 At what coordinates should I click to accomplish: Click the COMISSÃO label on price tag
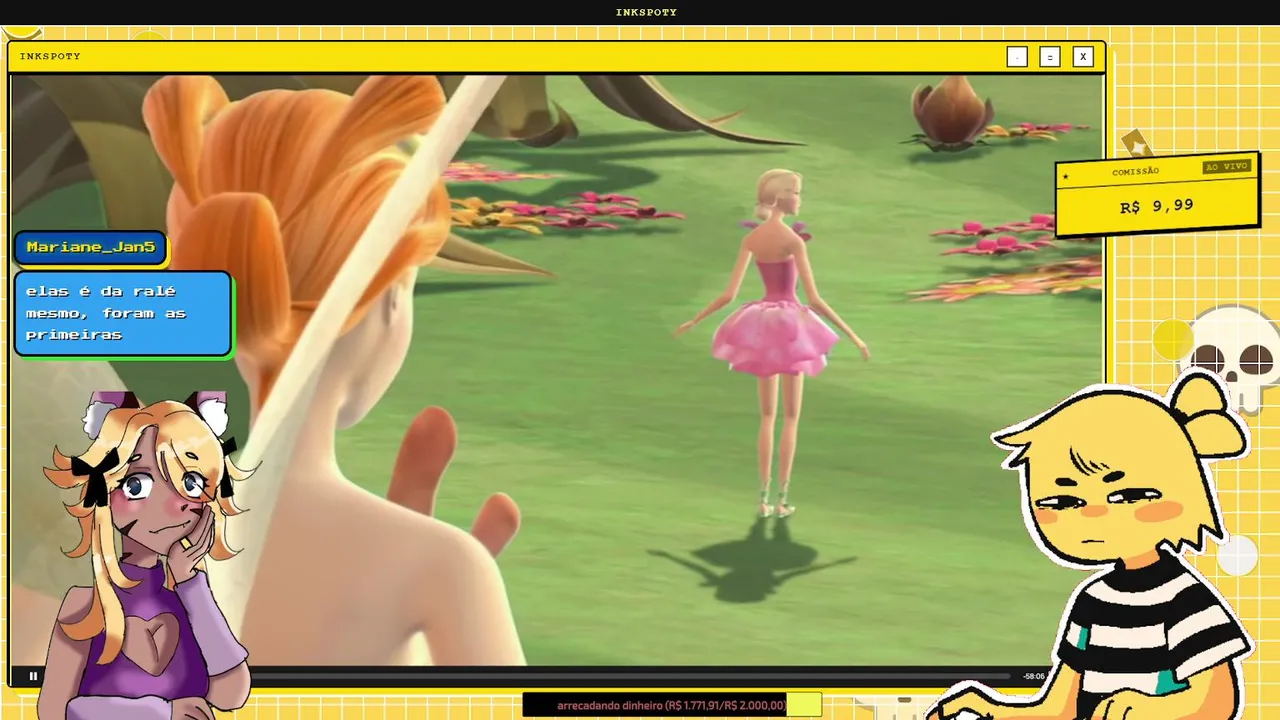click(x=1135, y=171)
